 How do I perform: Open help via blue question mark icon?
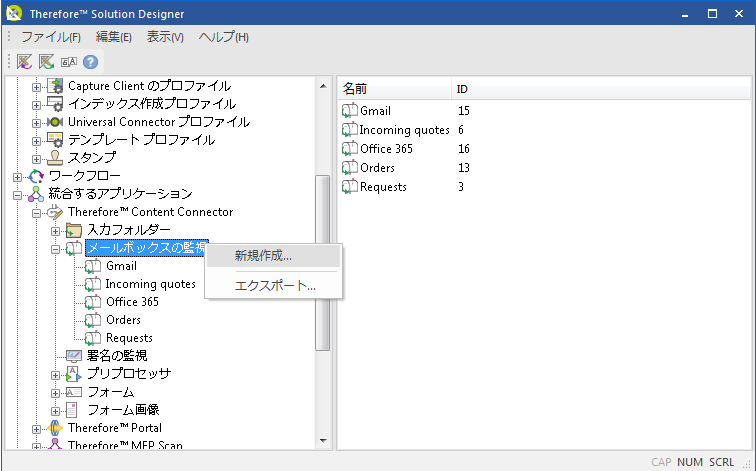[90, 62]
